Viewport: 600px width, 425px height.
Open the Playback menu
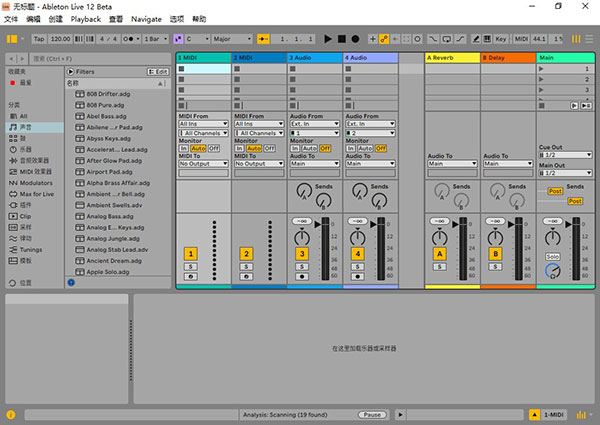(x=86, y=19)
